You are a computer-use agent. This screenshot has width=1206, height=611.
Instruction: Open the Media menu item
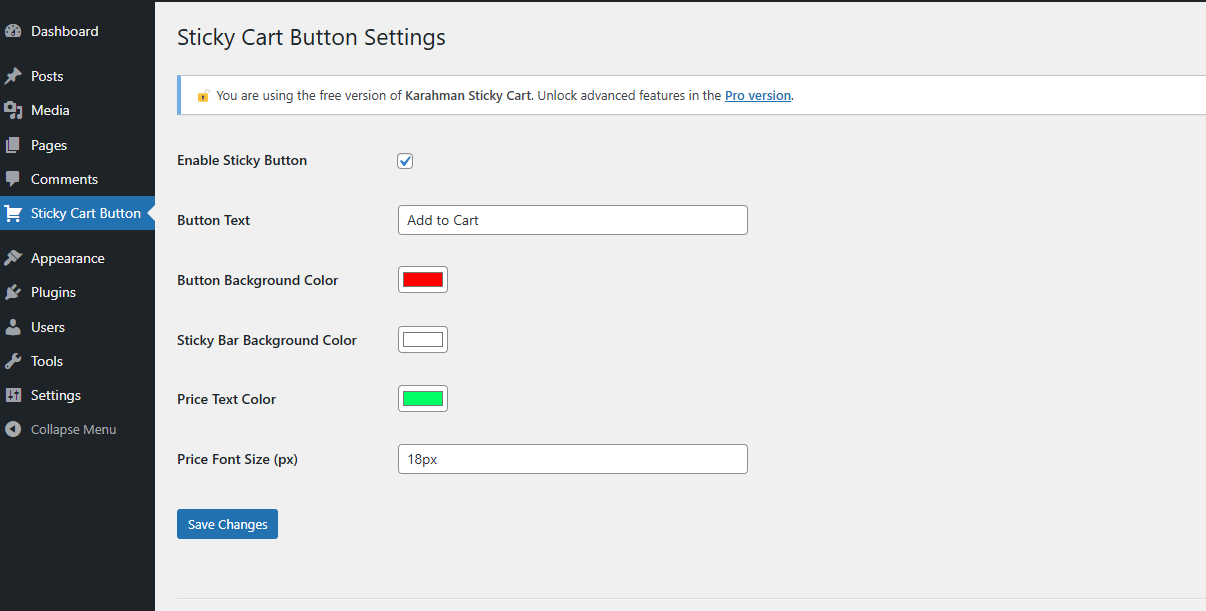pos(77,110)
